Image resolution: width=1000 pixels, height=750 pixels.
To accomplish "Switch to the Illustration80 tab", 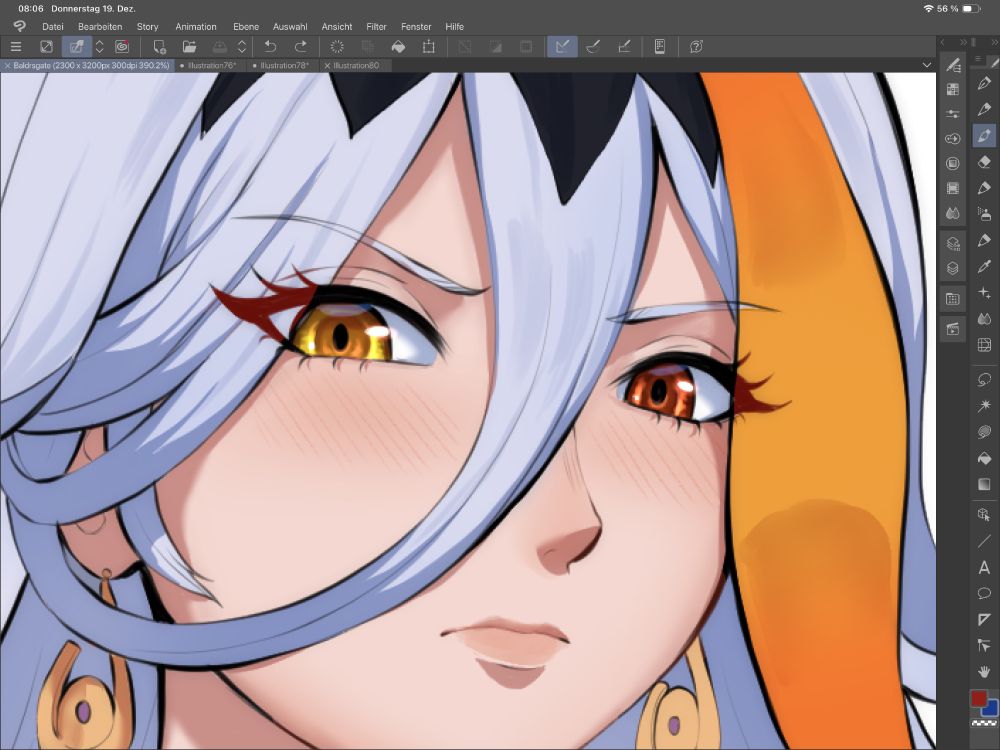I will coord(356,65).
